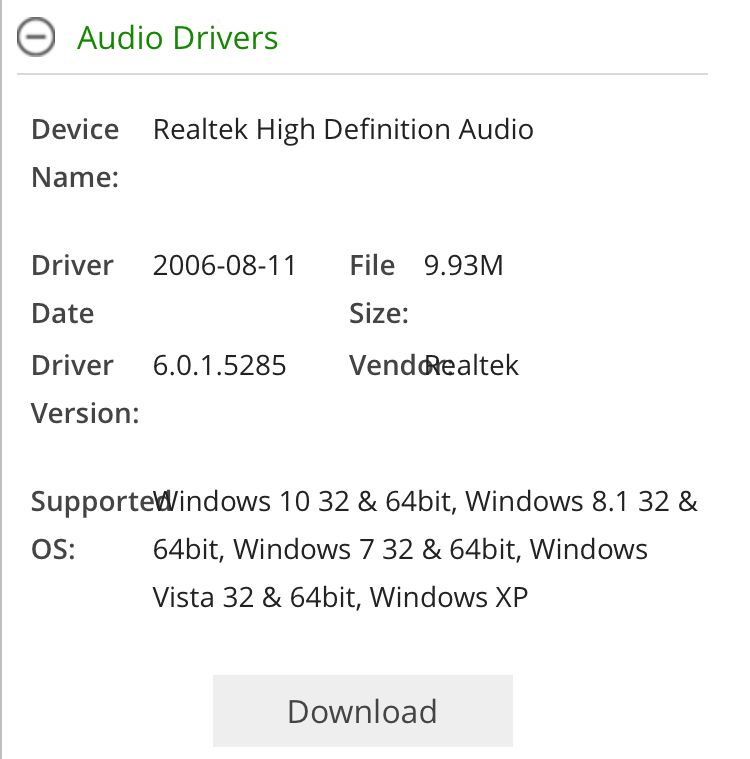Collapse the Audio Drivers section using minus icon
Image resolution: width=750 pixels, height=759 pixels.
37,38
